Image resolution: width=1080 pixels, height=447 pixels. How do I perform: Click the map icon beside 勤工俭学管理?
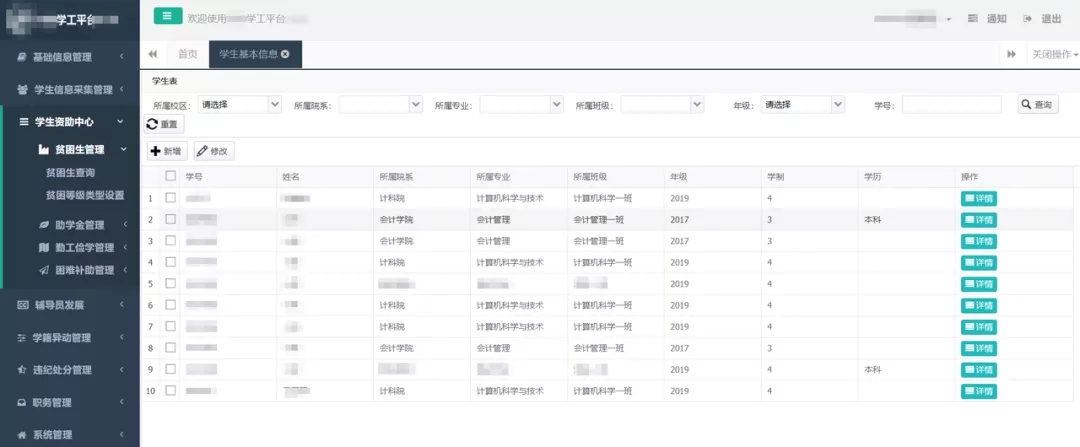point(44,247)
